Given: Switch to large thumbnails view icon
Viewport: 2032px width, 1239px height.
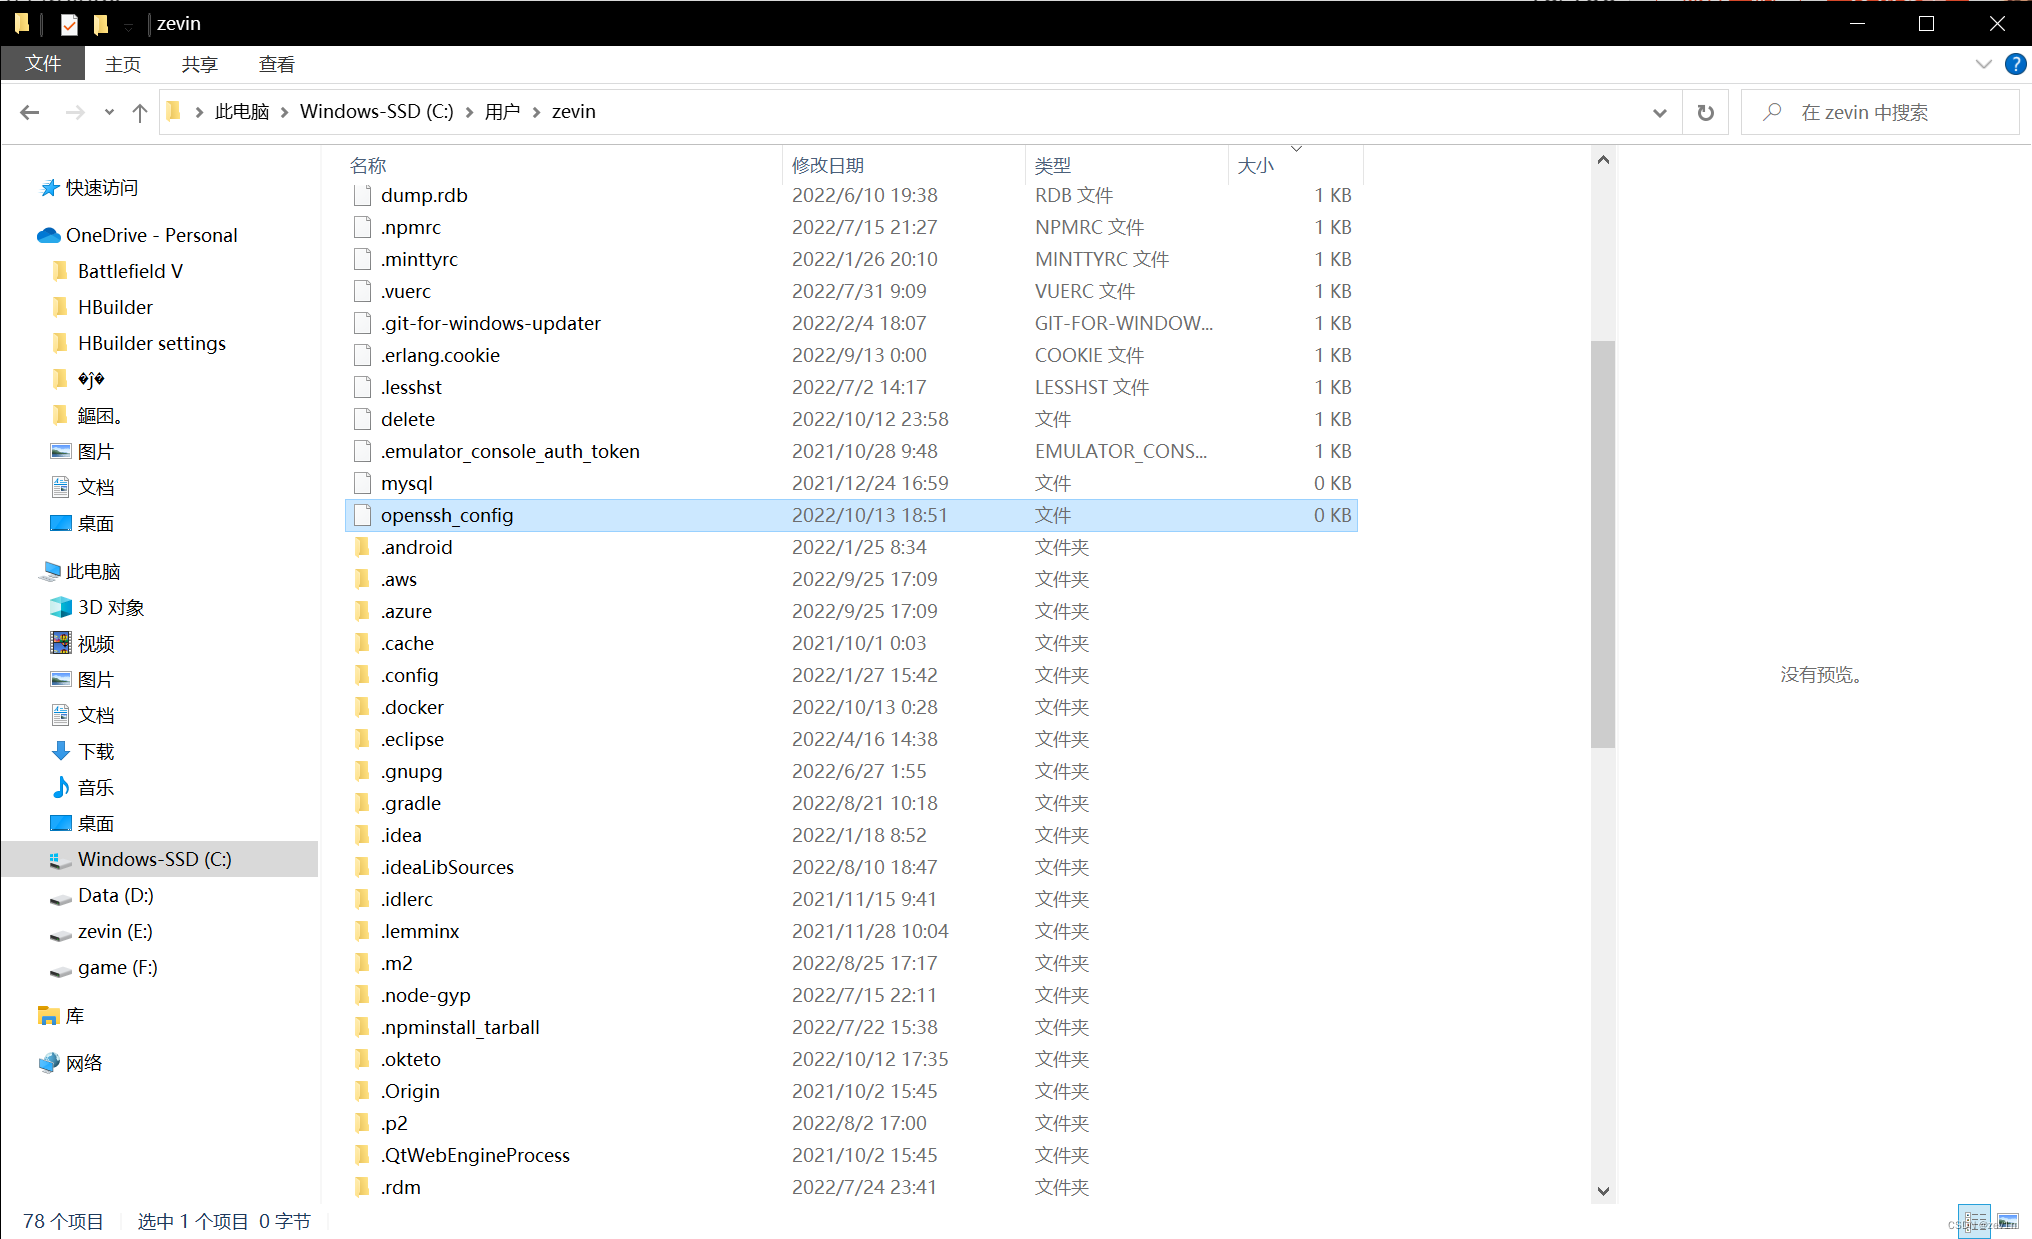Looking at the screenshot, I should click(x=2007, y=1221).
